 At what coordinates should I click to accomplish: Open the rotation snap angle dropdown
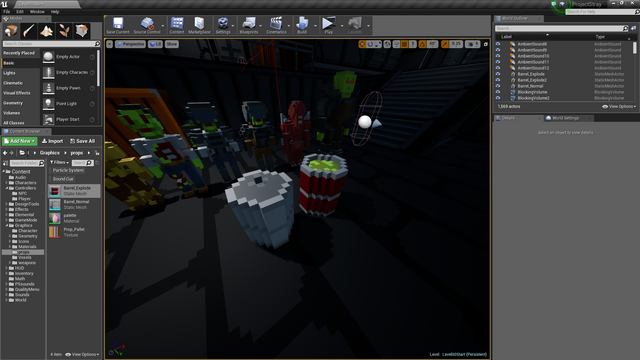click(432, 44)
